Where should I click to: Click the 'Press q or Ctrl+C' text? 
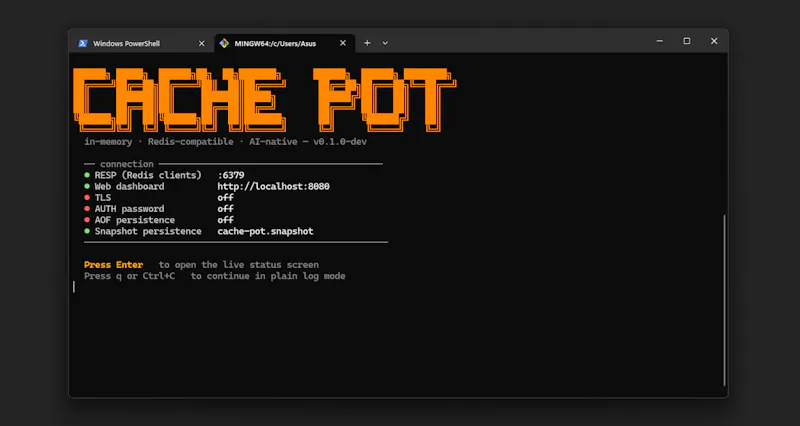point(130,276)
